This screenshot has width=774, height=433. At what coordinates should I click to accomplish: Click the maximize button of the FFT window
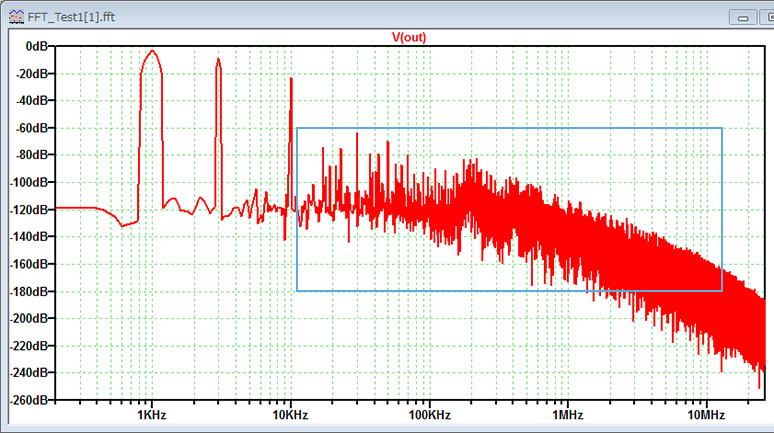coord(768,17)
